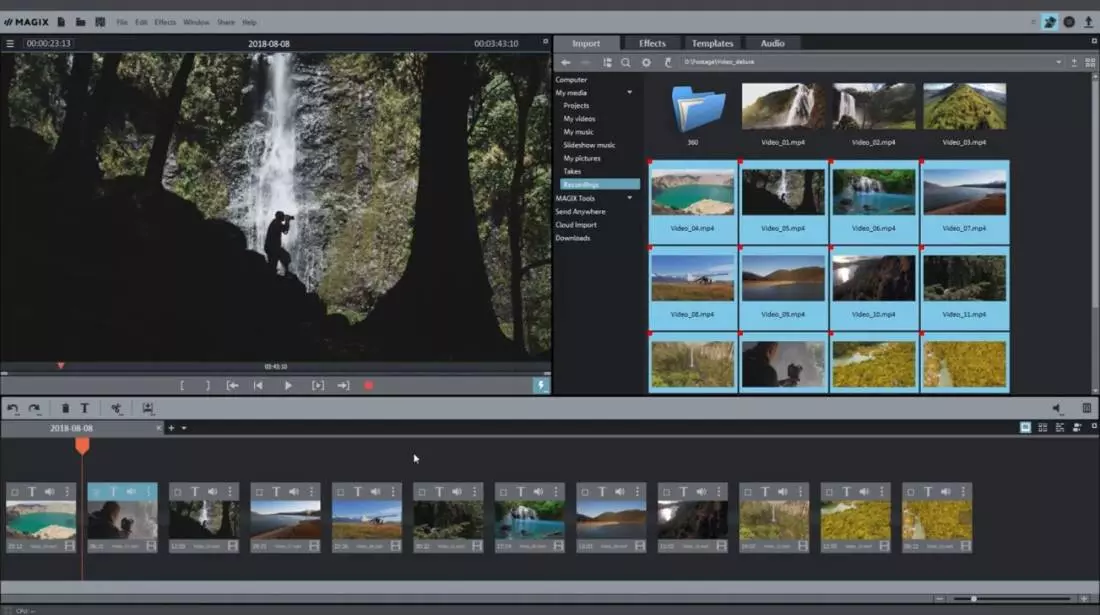Set the range start bracket marker
Screen dimensions: 1100x615
pyautogui.click(x=182, y=385)
